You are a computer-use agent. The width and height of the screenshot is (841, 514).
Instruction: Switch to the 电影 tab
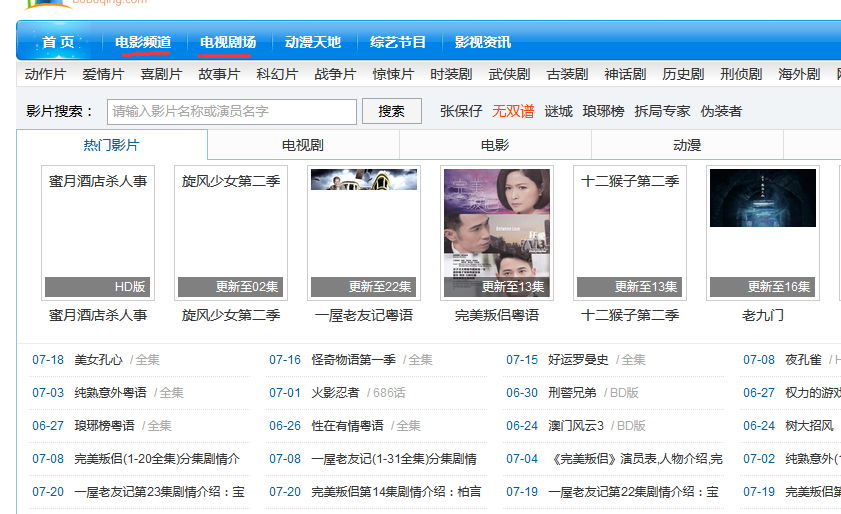(x=495, y=145)
